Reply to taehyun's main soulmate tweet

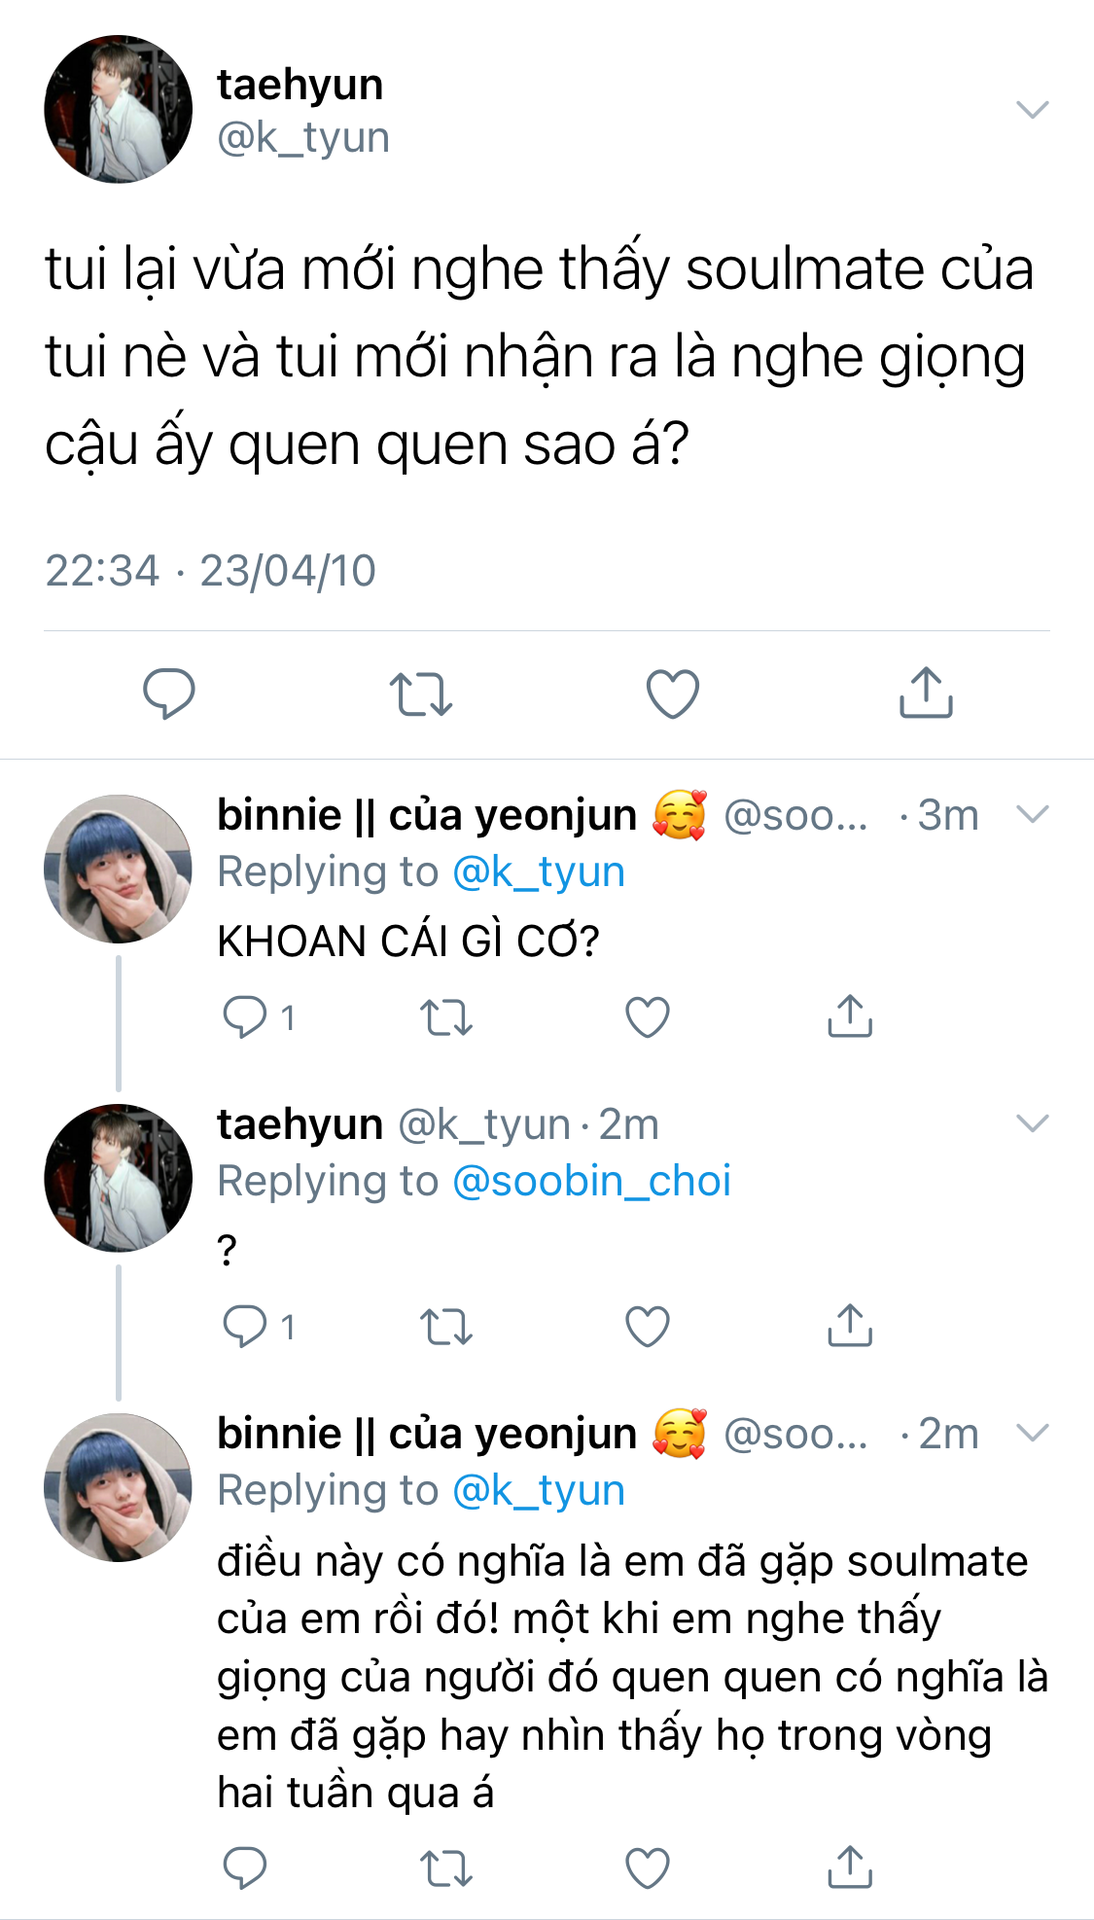(169, 693)
